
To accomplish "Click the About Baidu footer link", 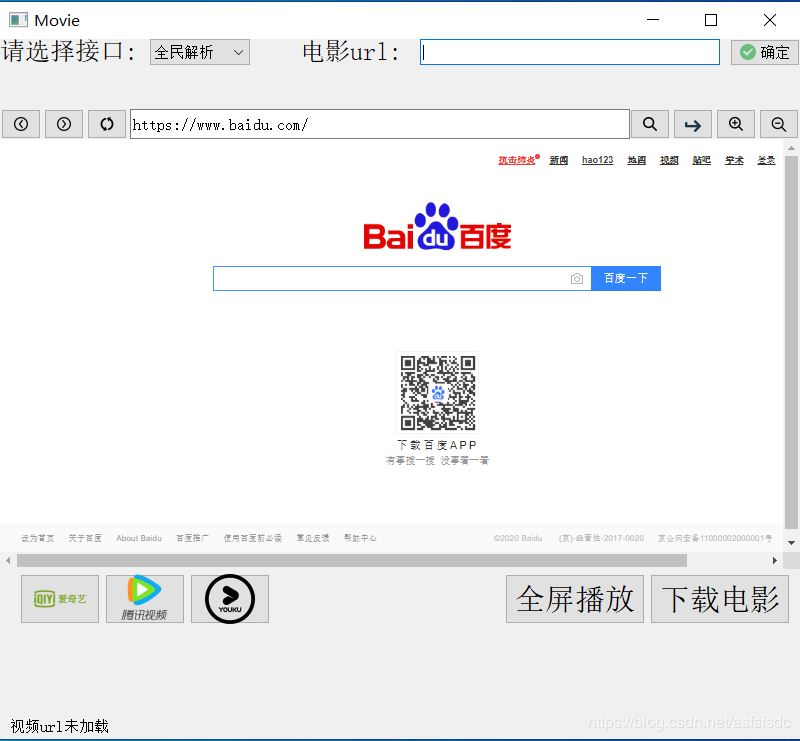I will pyautogui.click(x=139, y=538).
